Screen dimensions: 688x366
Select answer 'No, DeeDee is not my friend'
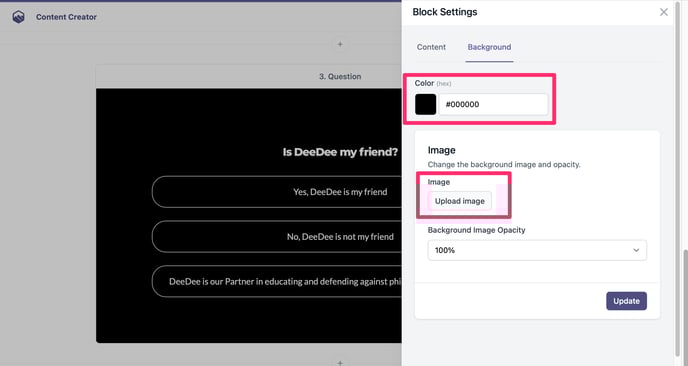(x=277, y=237)
